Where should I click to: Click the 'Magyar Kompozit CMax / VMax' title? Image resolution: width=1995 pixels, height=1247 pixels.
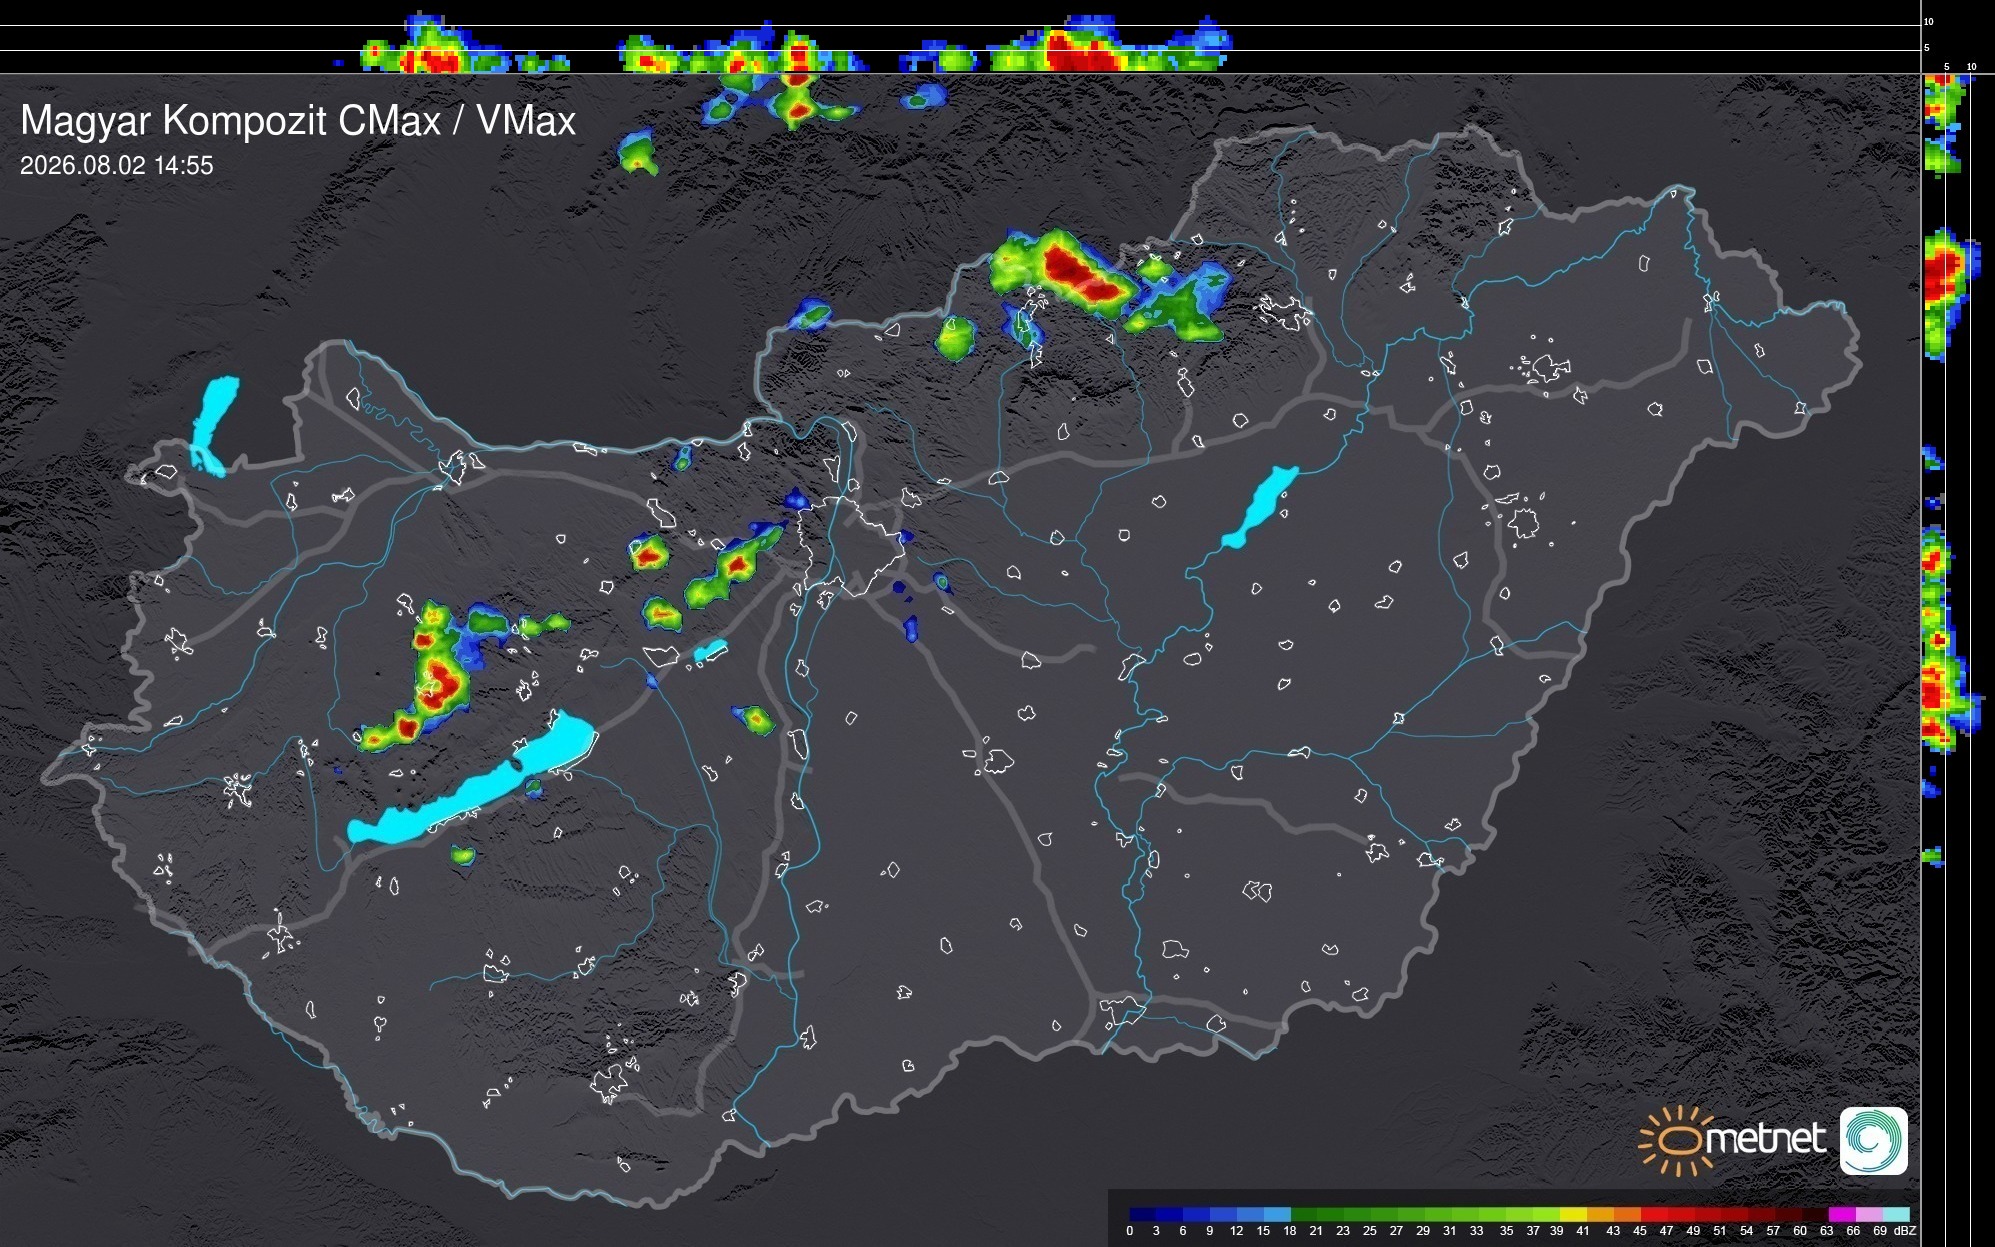298,121
